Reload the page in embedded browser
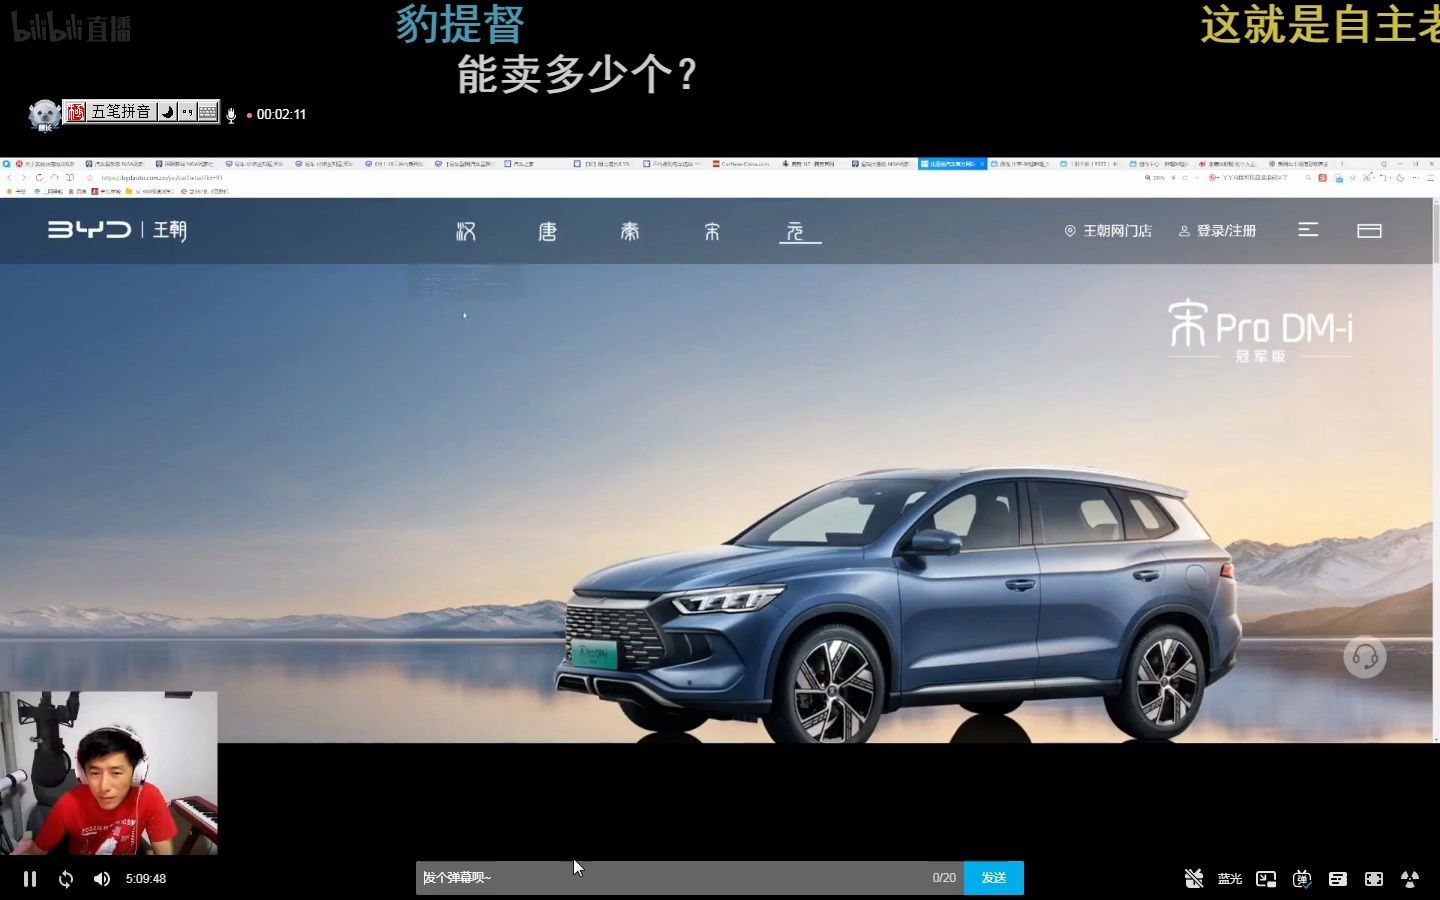The height and width of the screenshot is (900, 1440). tap(39, 177)
